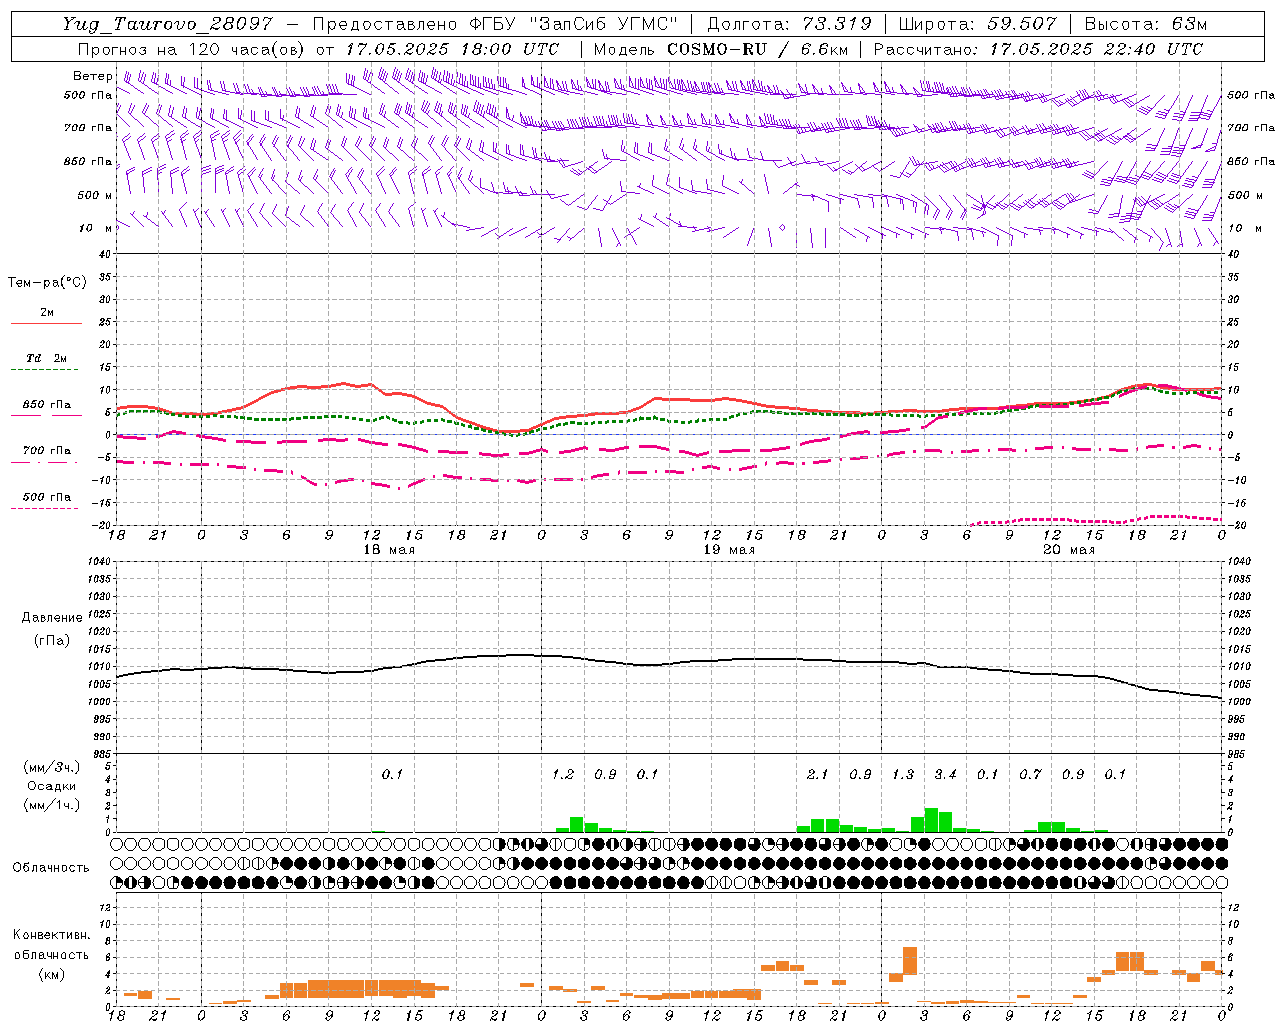The width and height of the screenshot is (1280, 1024).
Task: Select the 500 м wind level label on the left
Action: (95, 195)
